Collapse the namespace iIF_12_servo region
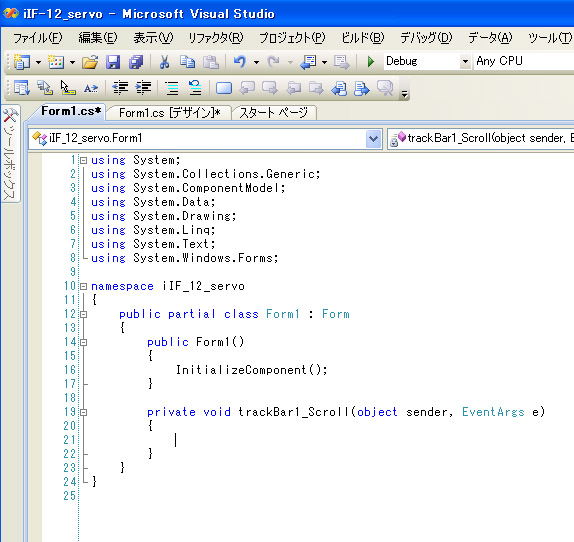Viewport: 574px width, 542px height. [84, 286]
